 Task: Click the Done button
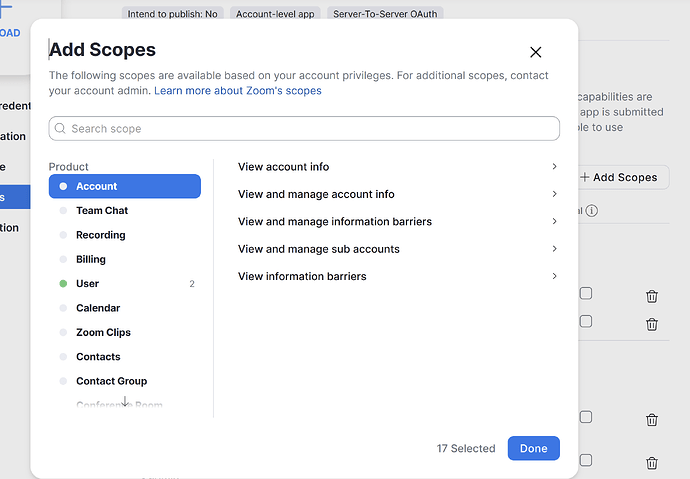click(533, 448)
